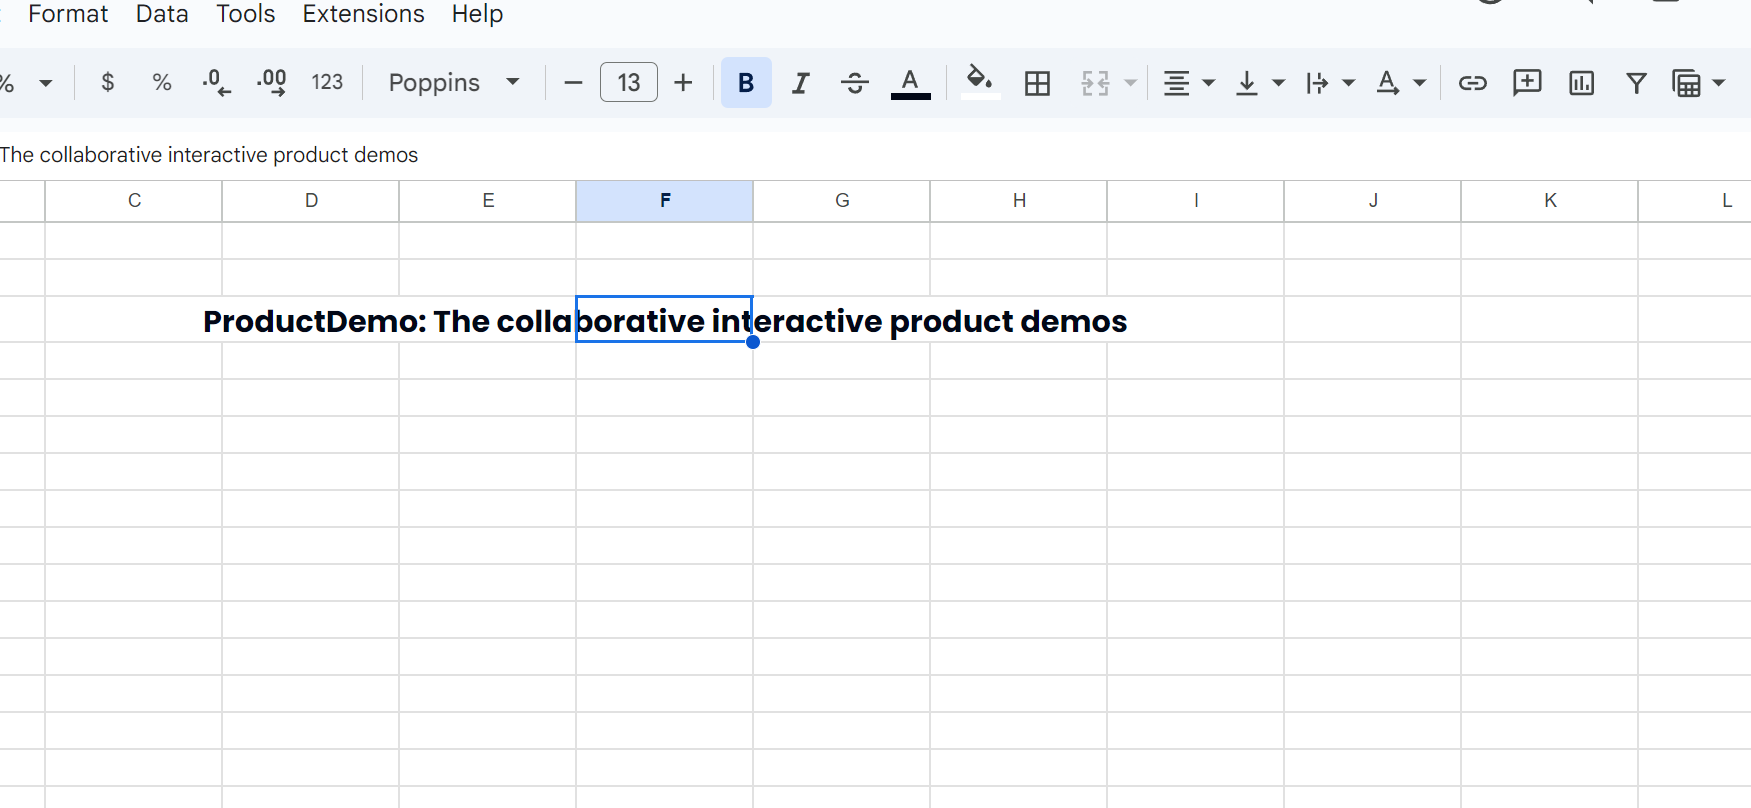
Task: Click the font size field showing 13
Action: click(x=629, y=82)
